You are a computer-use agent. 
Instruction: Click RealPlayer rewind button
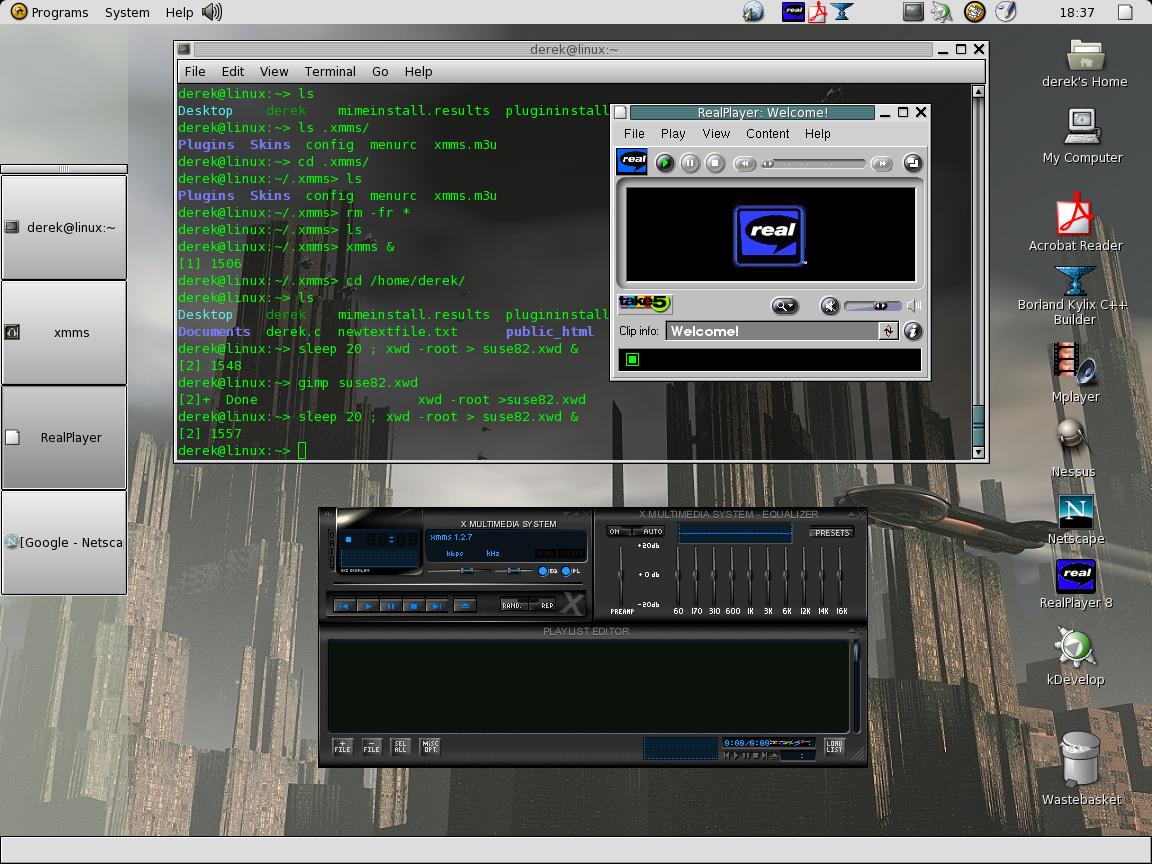coord(744,164)
